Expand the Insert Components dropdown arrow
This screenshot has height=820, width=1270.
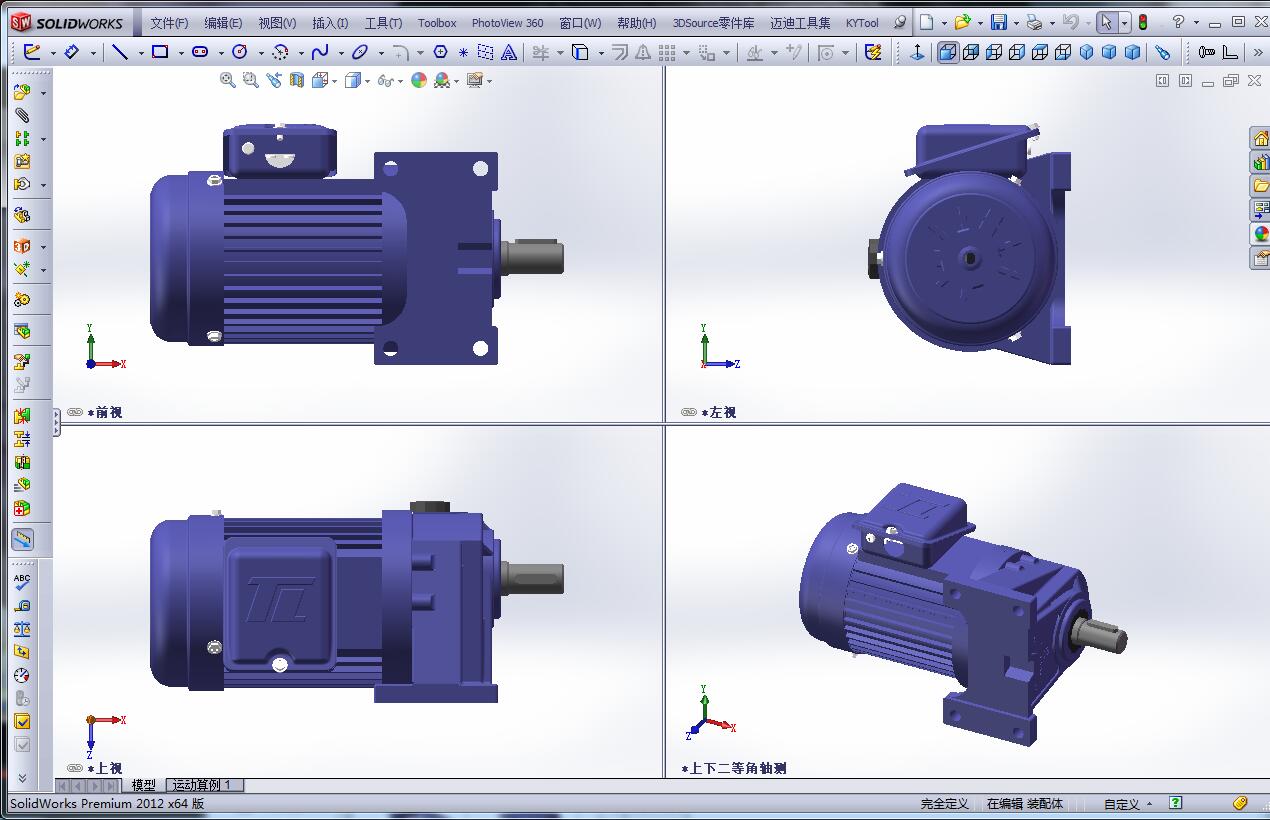click(43, 93)
